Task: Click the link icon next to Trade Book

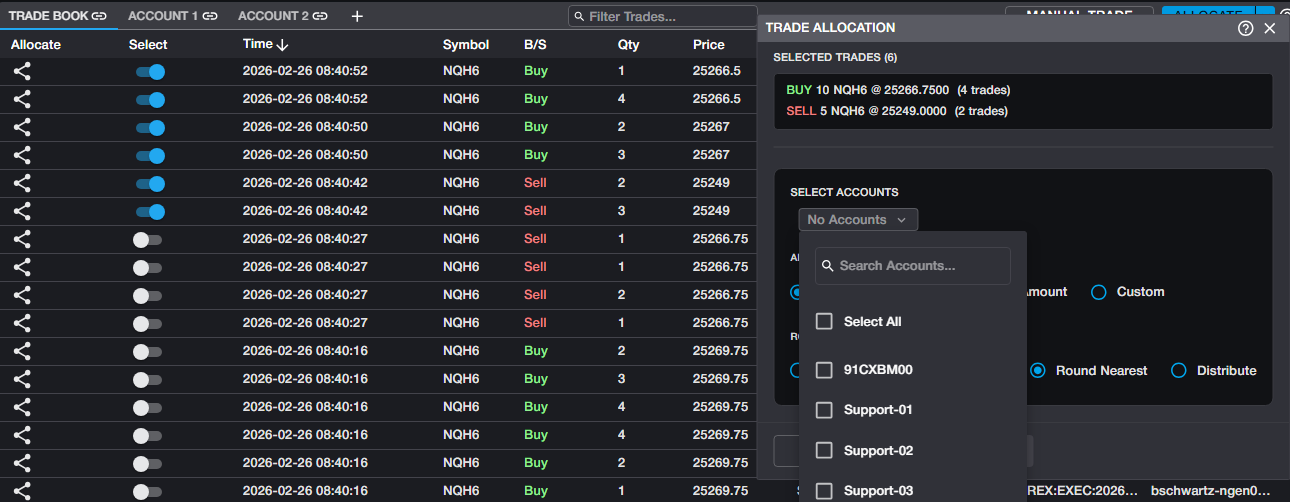Action: pos(99,16)
